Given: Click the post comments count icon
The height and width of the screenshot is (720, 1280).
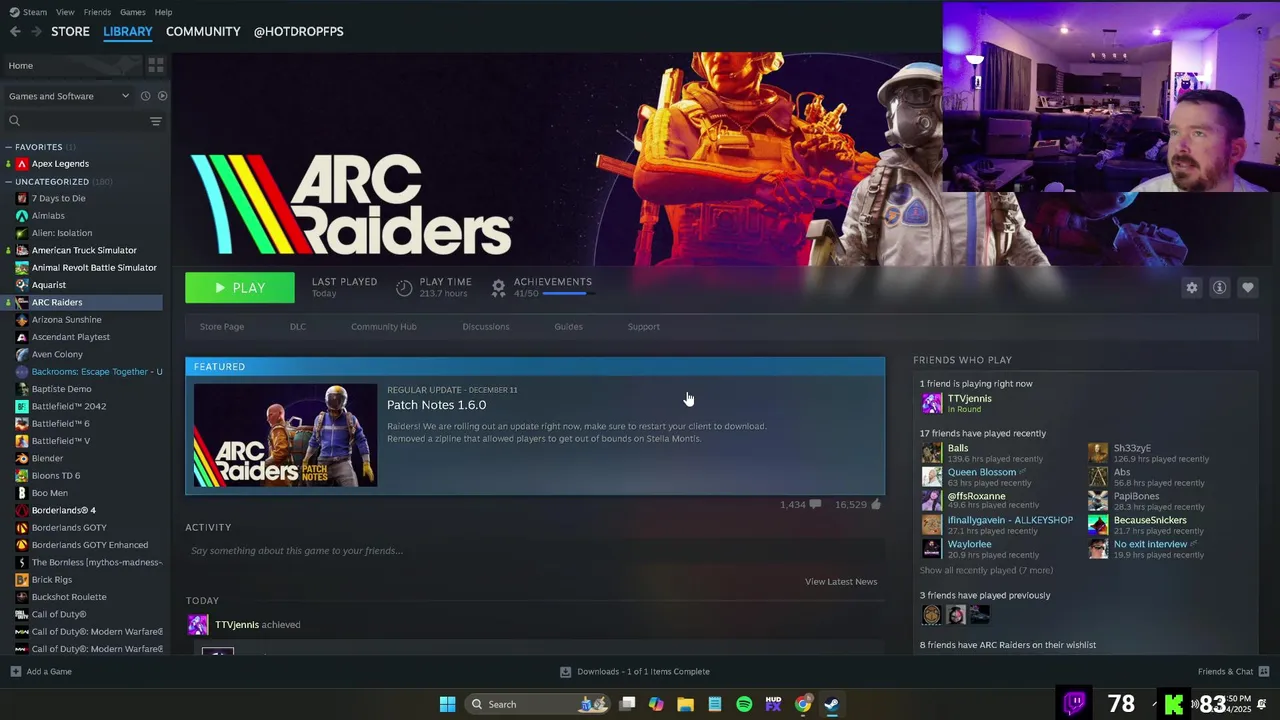Looking at the screenshot, I should [x=815, y=505].
